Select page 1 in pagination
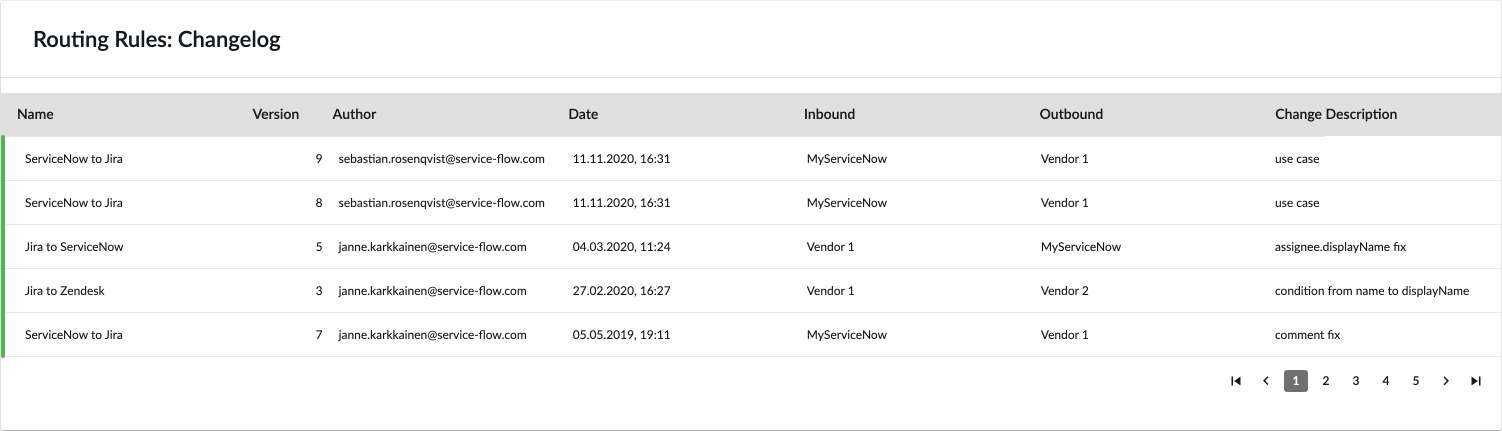Viewport: 1502px width, 431px height. [x=1296, y=381]
